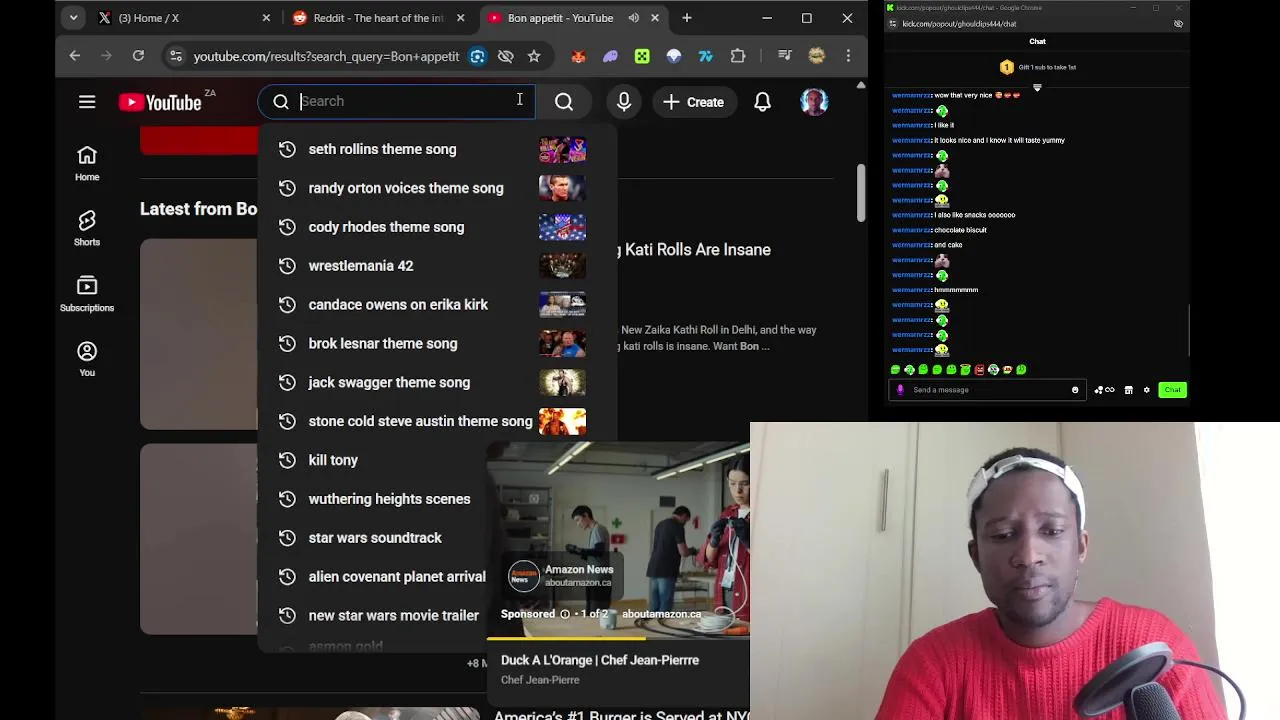Open the Chrome tab search dropdown
1280x720 pixels.
tap(73, 18)
